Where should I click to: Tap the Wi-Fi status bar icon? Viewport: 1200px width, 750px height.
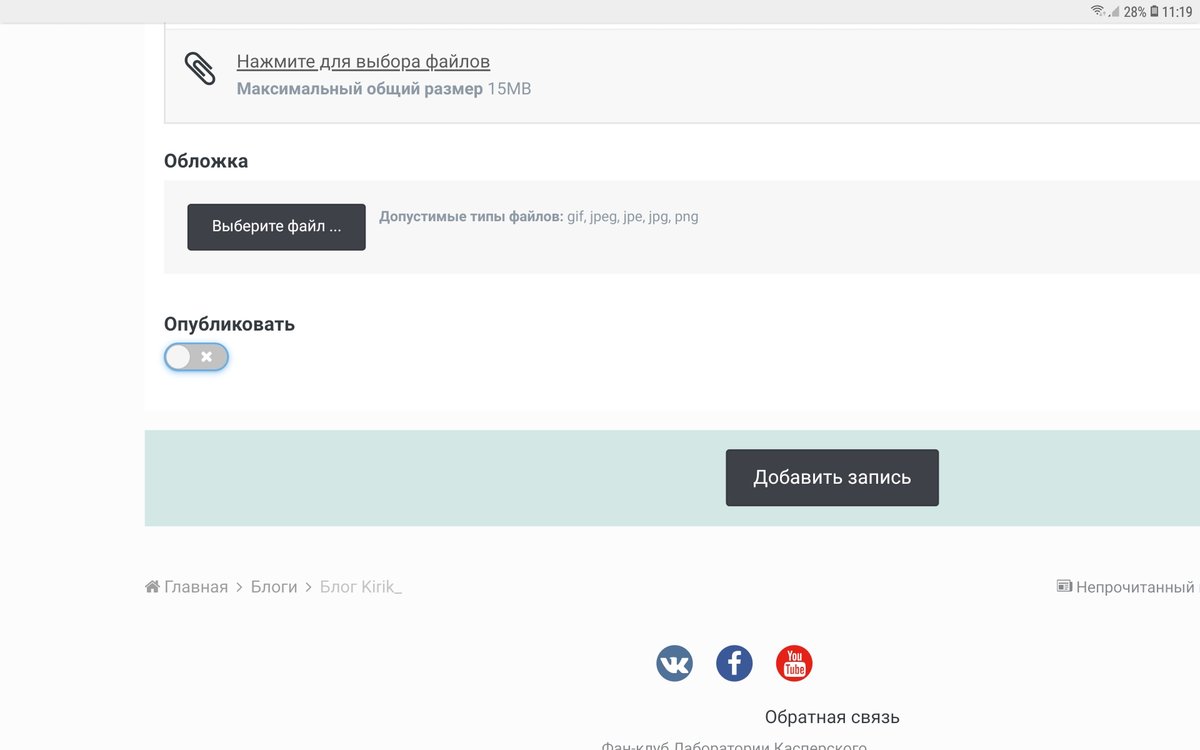pyautogui.click(x=1097, y=11)
